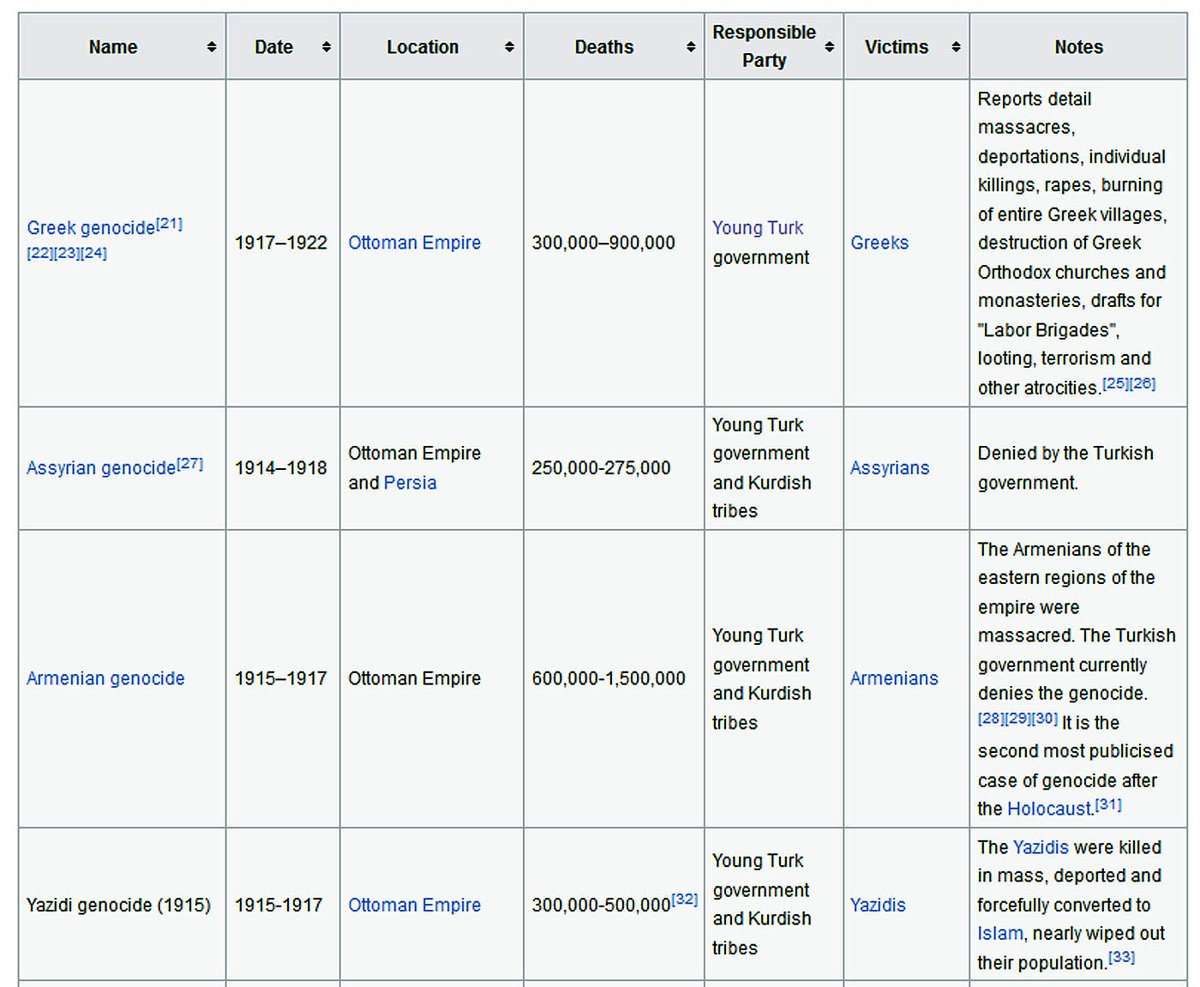Click the Location column header text

pos(423,47)
